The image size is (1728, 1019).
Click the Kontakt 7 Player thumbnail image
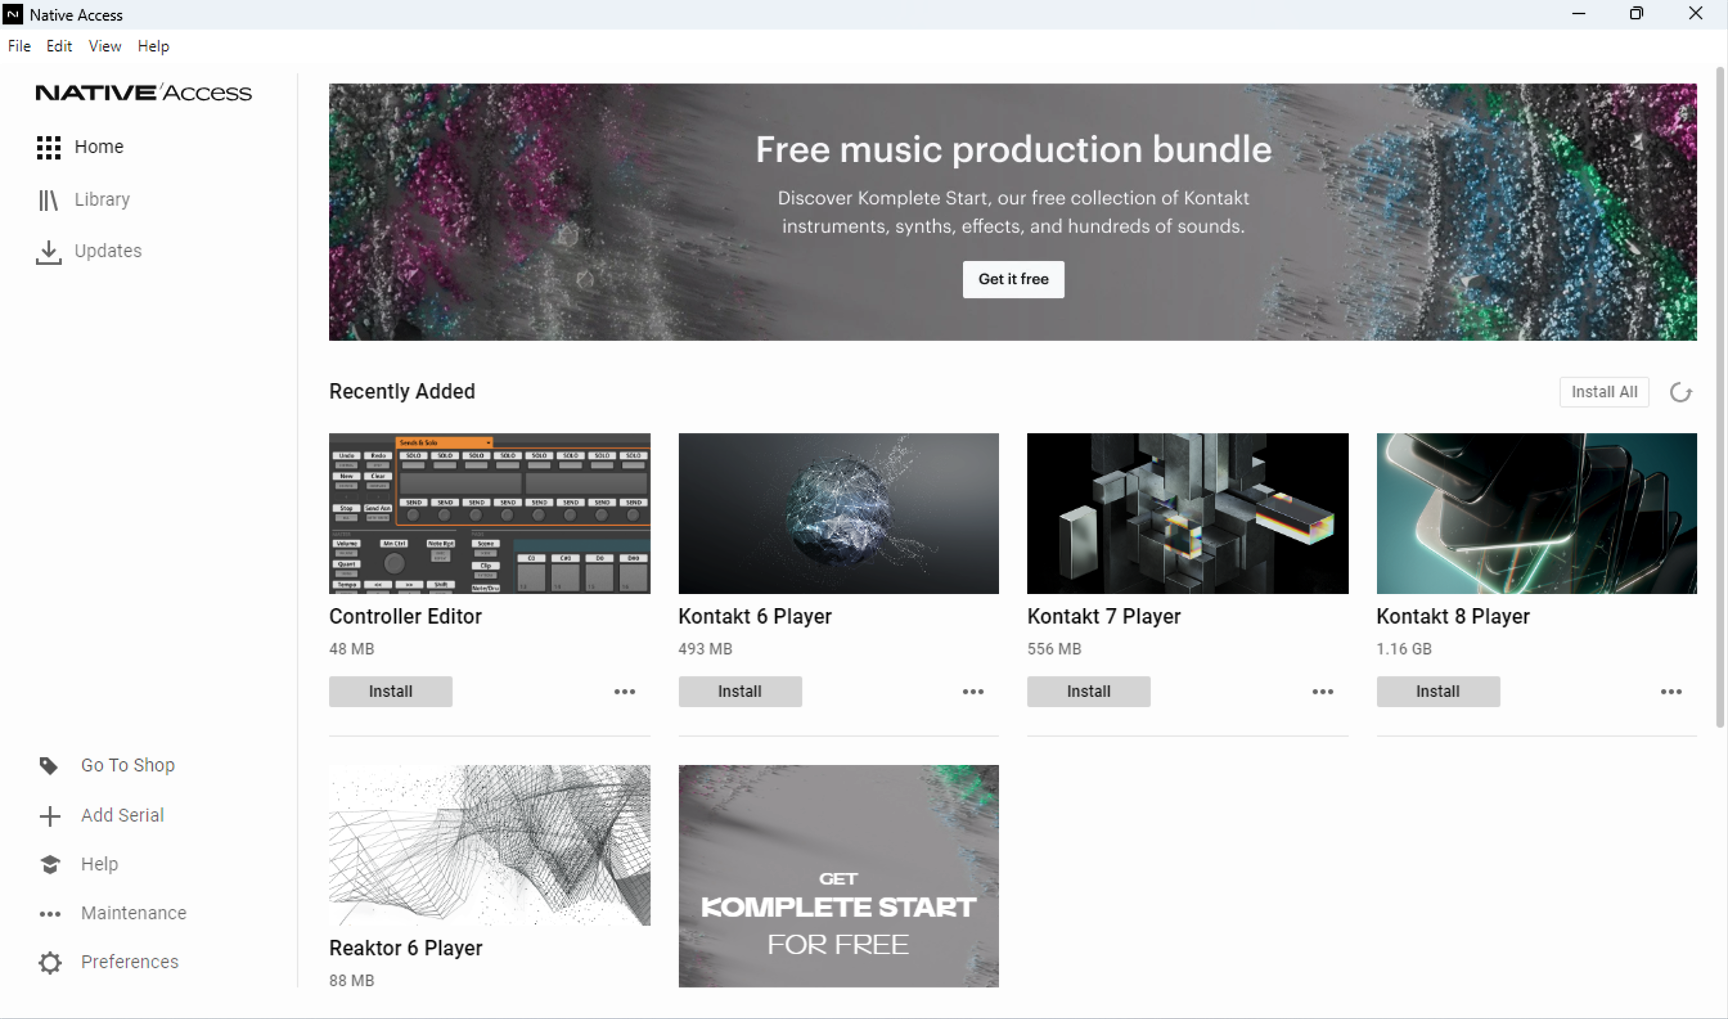(x=1187, y=513)
